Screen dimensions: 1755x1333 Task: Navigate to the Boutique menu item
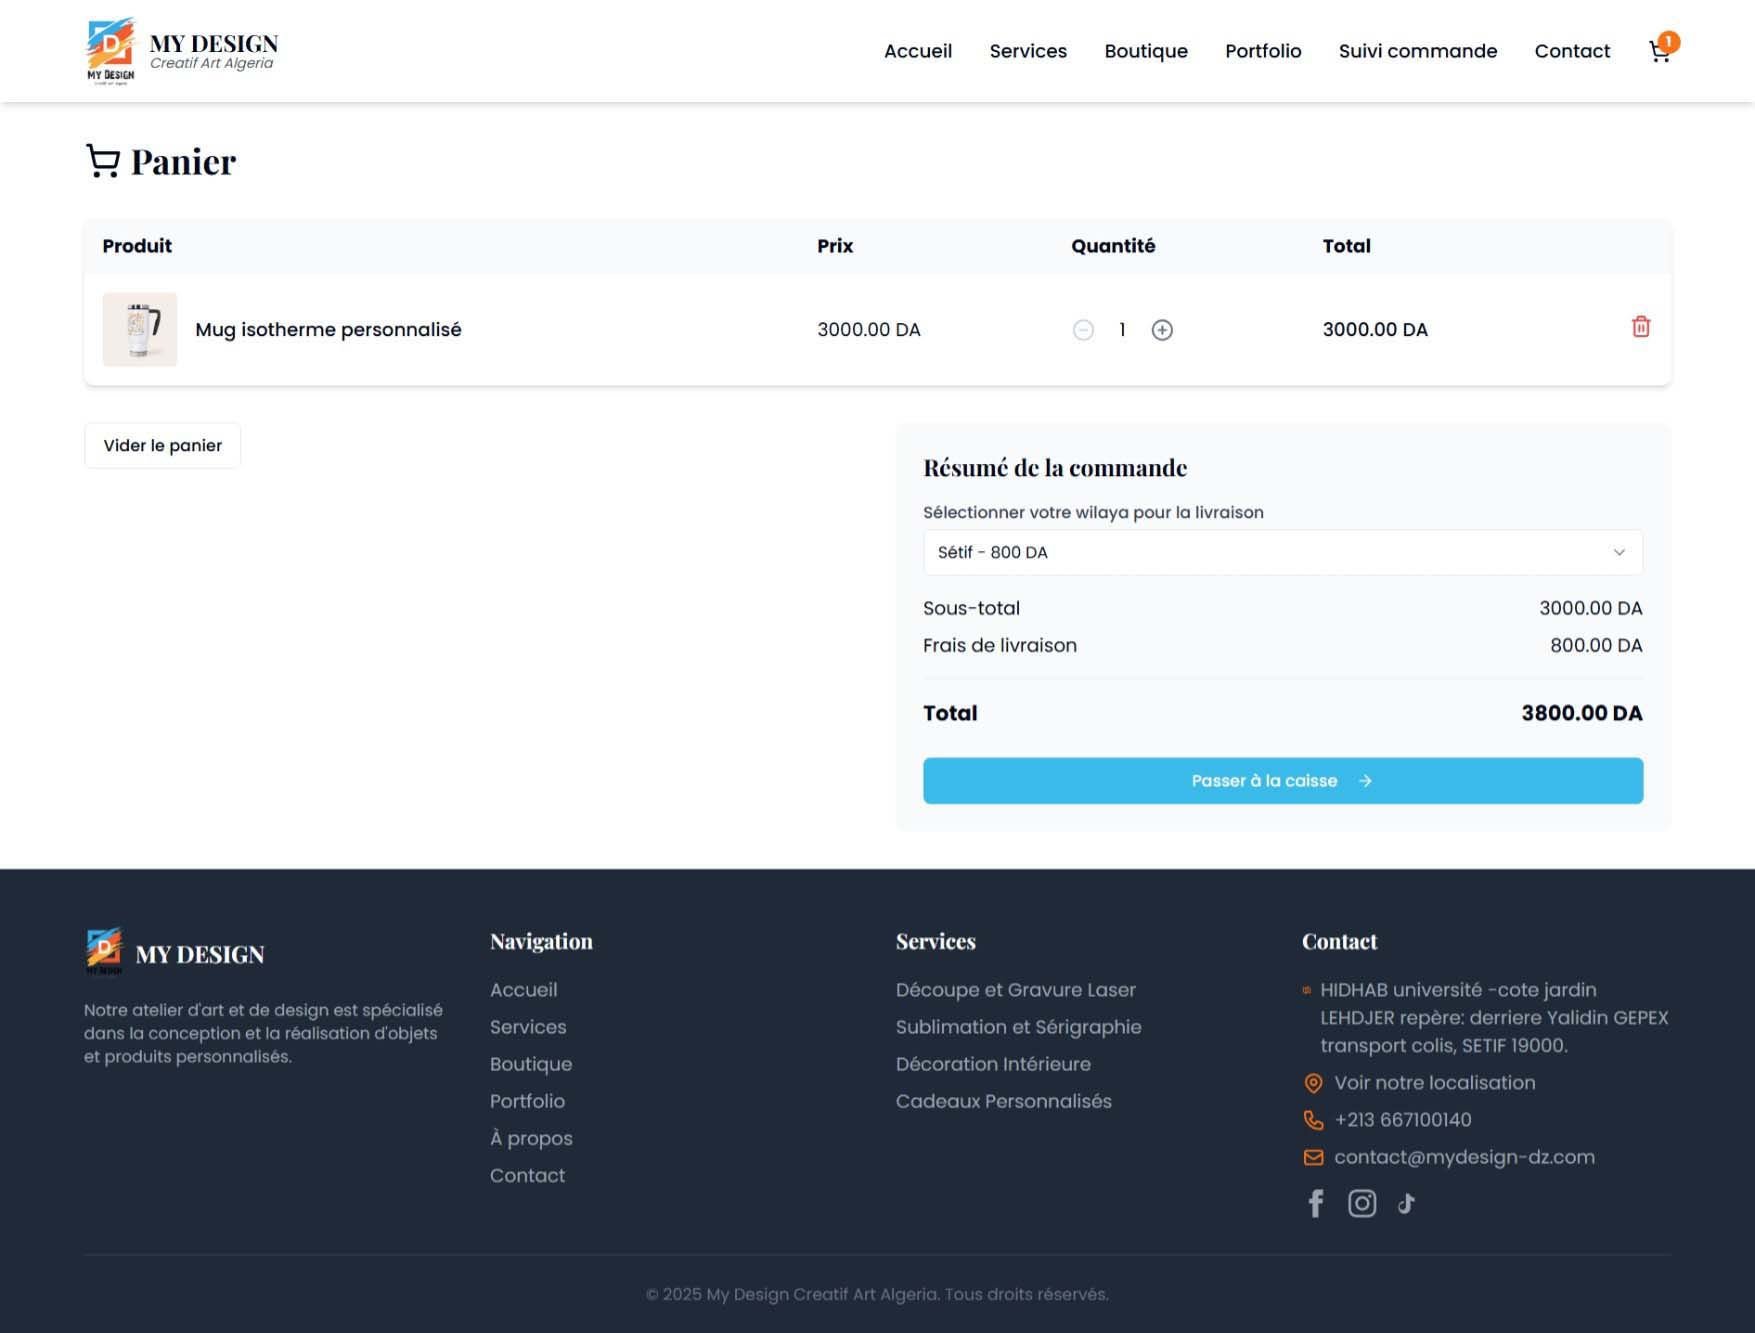click(x=1145, y=51)
